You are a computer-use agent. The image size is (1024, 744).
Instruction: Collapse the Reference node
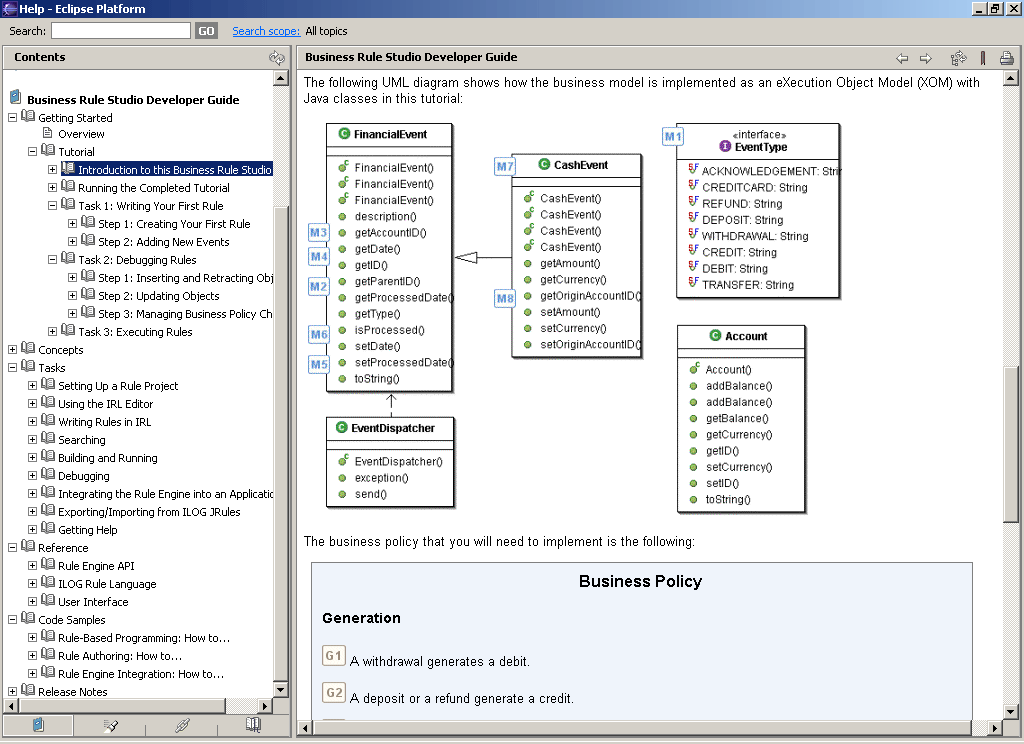(12, 547)
